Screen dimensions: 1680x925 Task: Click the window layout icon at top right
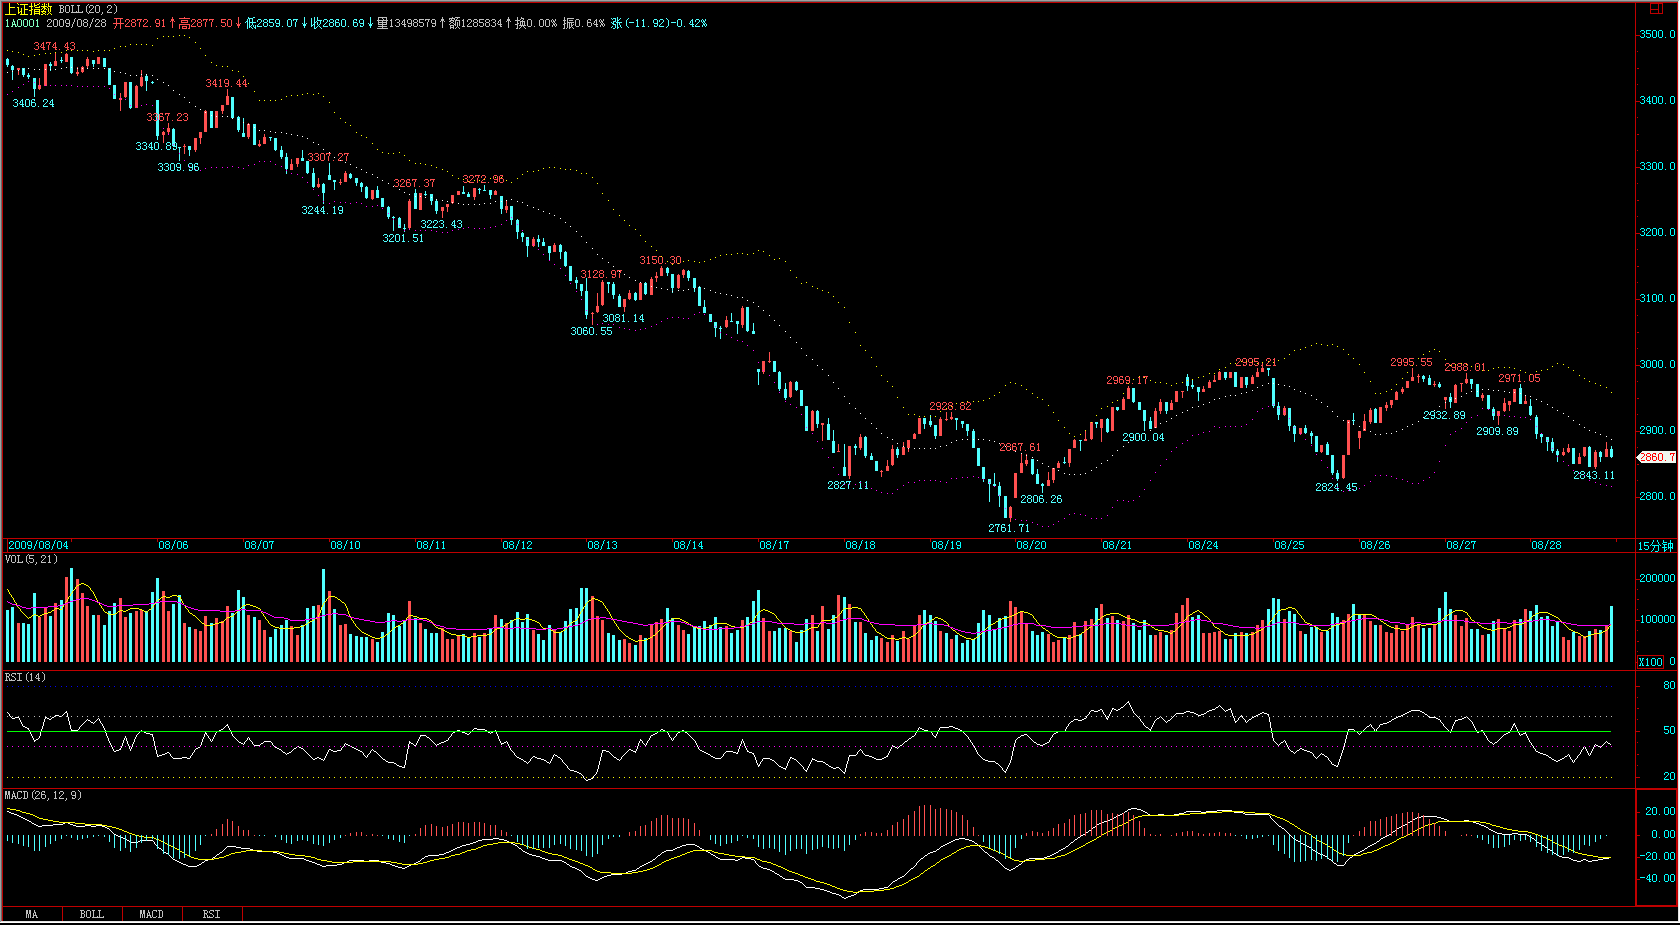tap(1656, 8)
